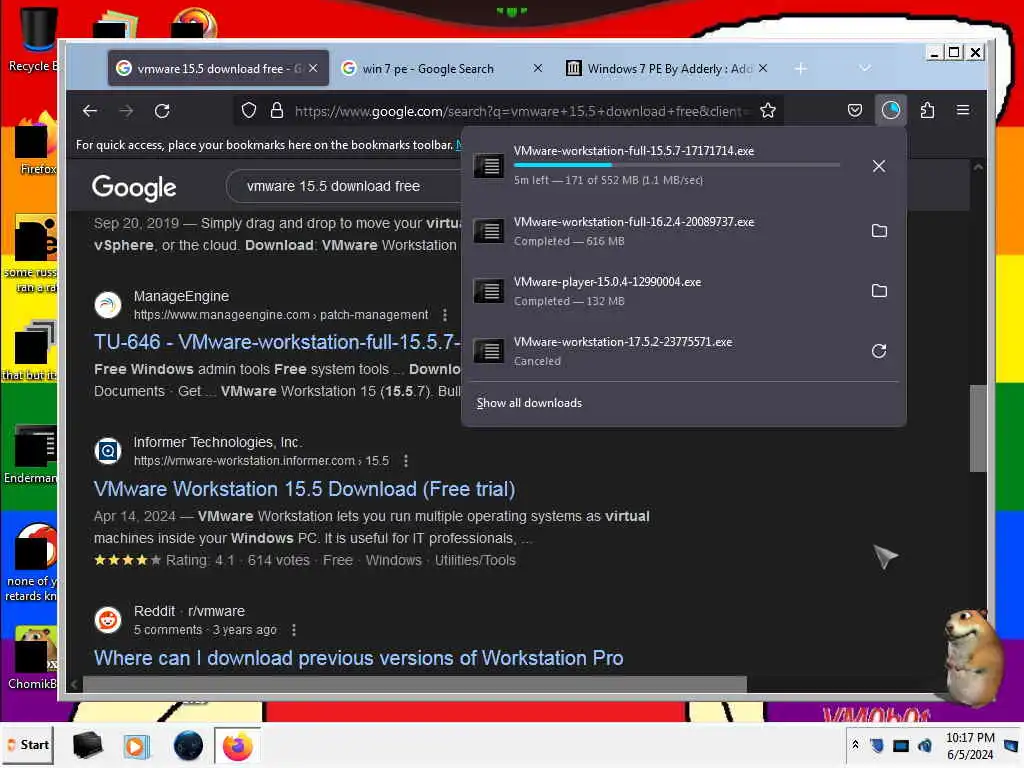This screenshot has height=768, width=1024.
Task: Cancel the VMware-workstation-full-15.5.7 download
Action: 879,166
